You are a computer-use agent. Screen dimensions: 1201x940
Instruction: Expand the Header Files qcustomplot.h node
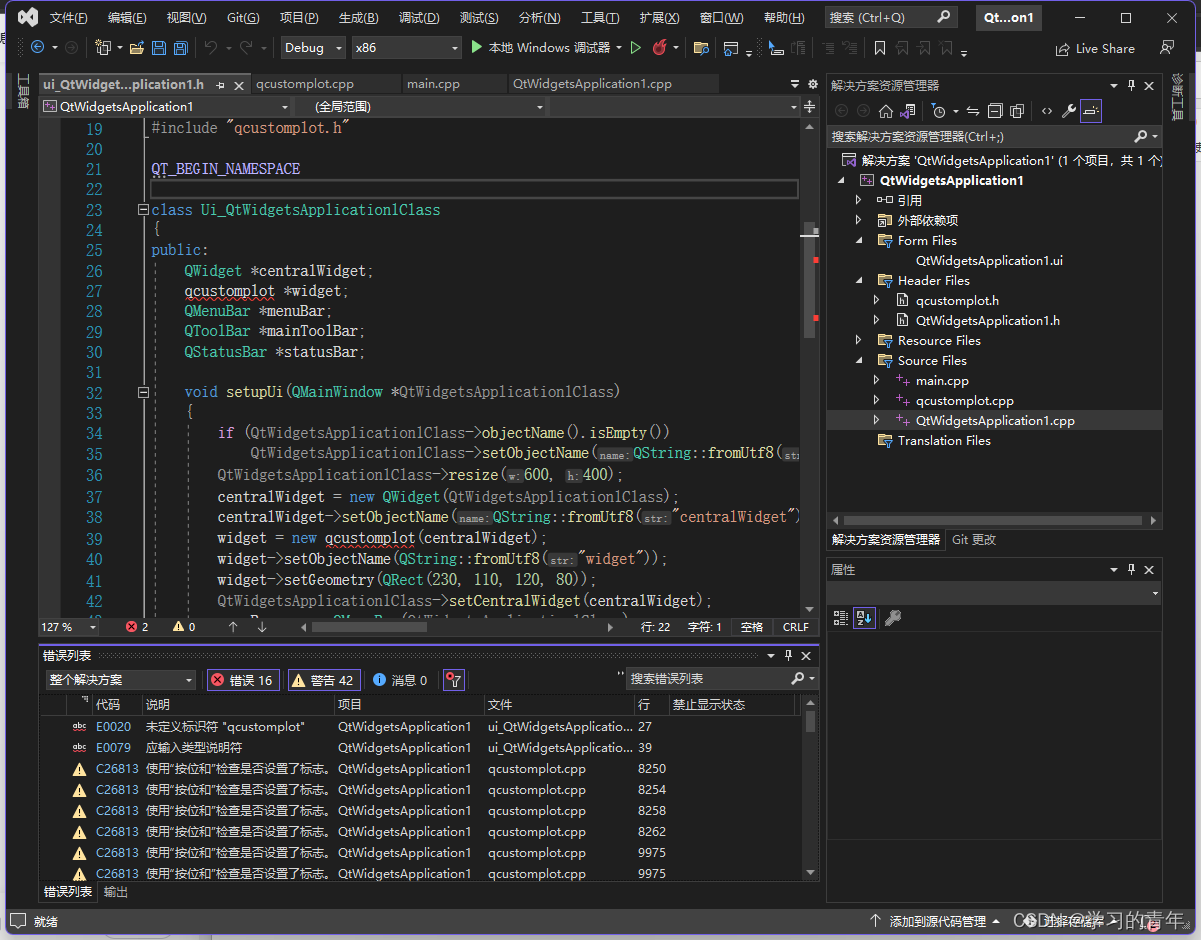coord(877,300)
